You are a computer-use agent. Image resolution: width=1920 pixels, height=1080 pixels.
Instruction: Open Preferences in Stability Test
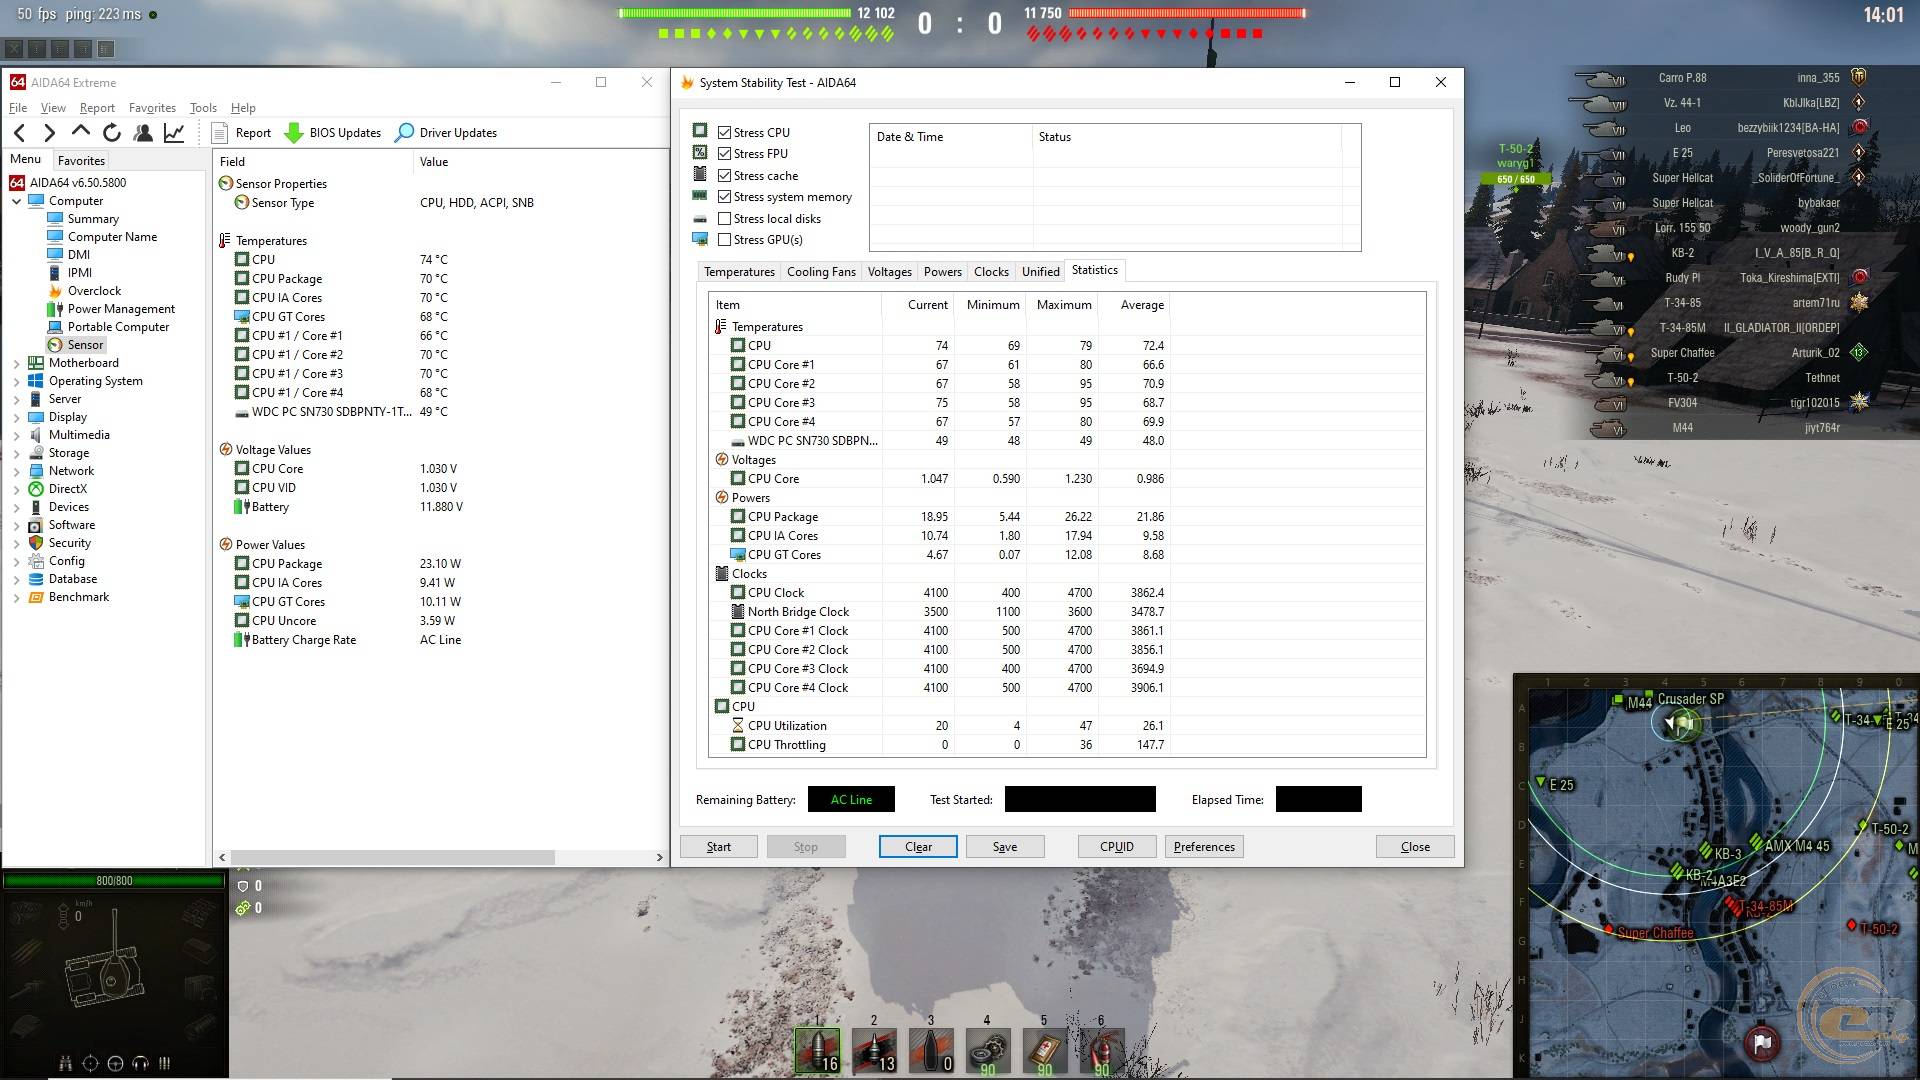point(1204,847)
